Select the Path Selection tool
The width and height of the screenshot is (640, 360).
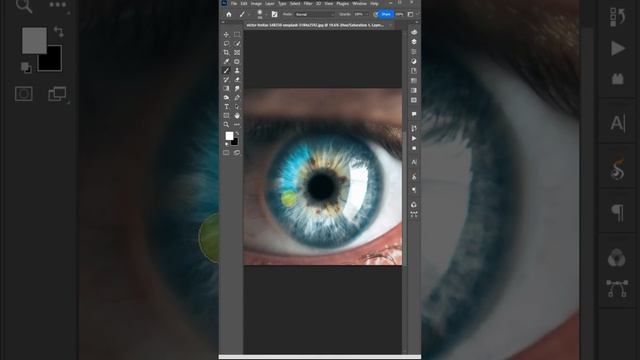point(237,107)
